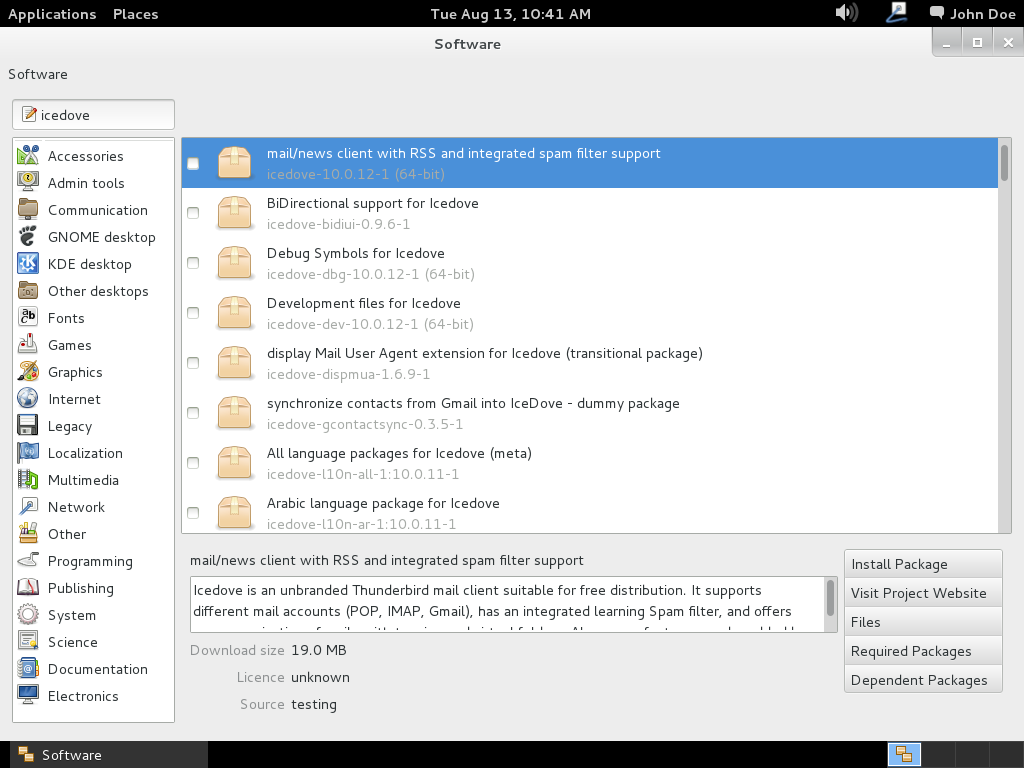
Task: View Dependent Packages
Action: [923, 680]
